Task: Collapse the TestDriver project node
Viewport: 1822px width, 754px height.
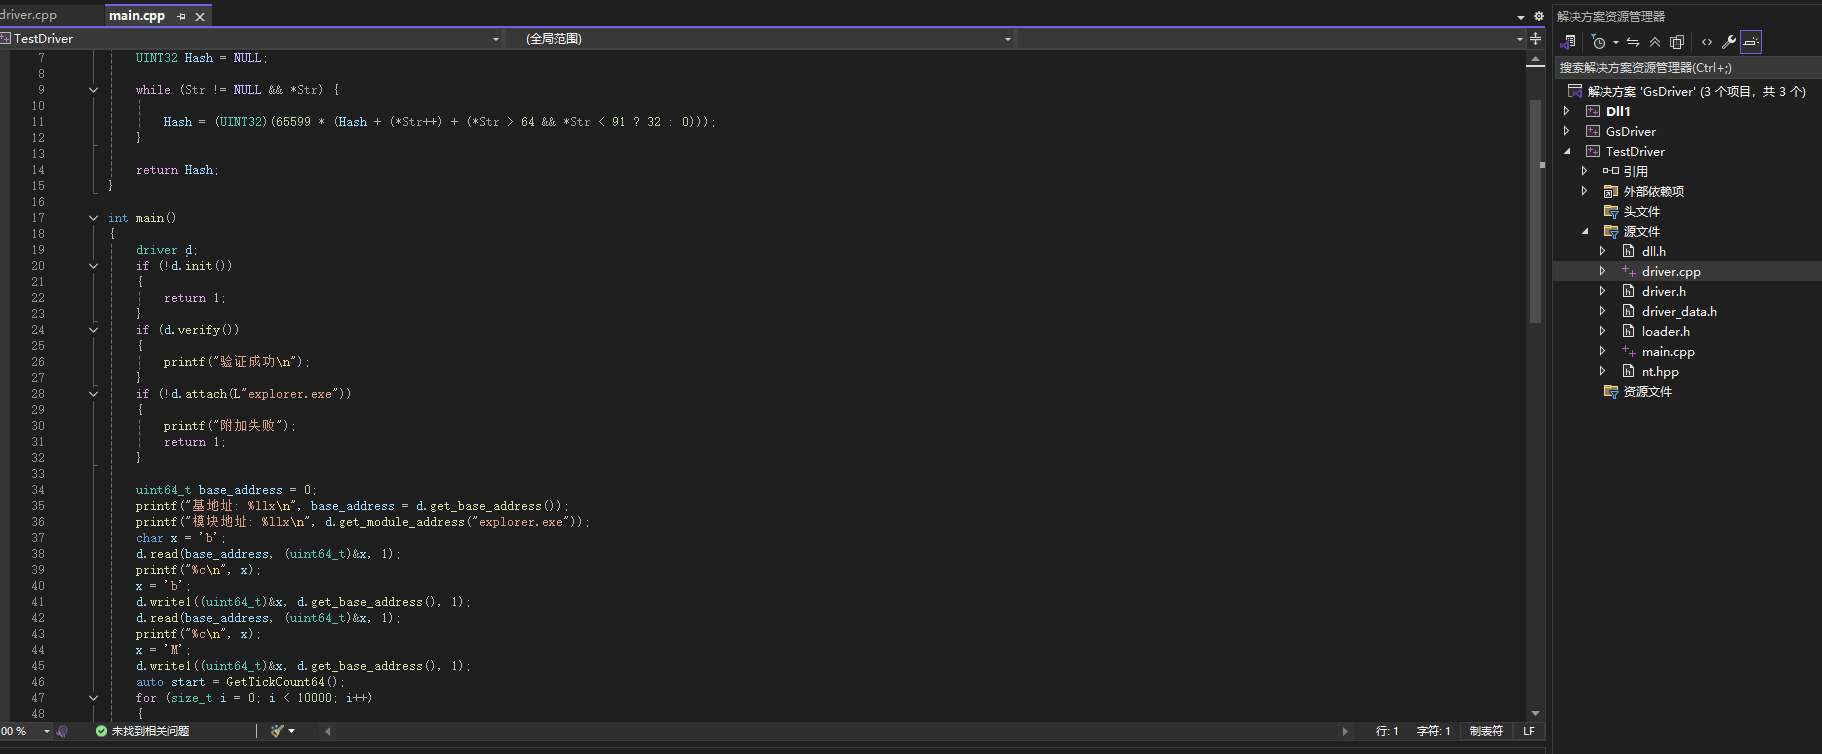Action: pos(1567,151)
